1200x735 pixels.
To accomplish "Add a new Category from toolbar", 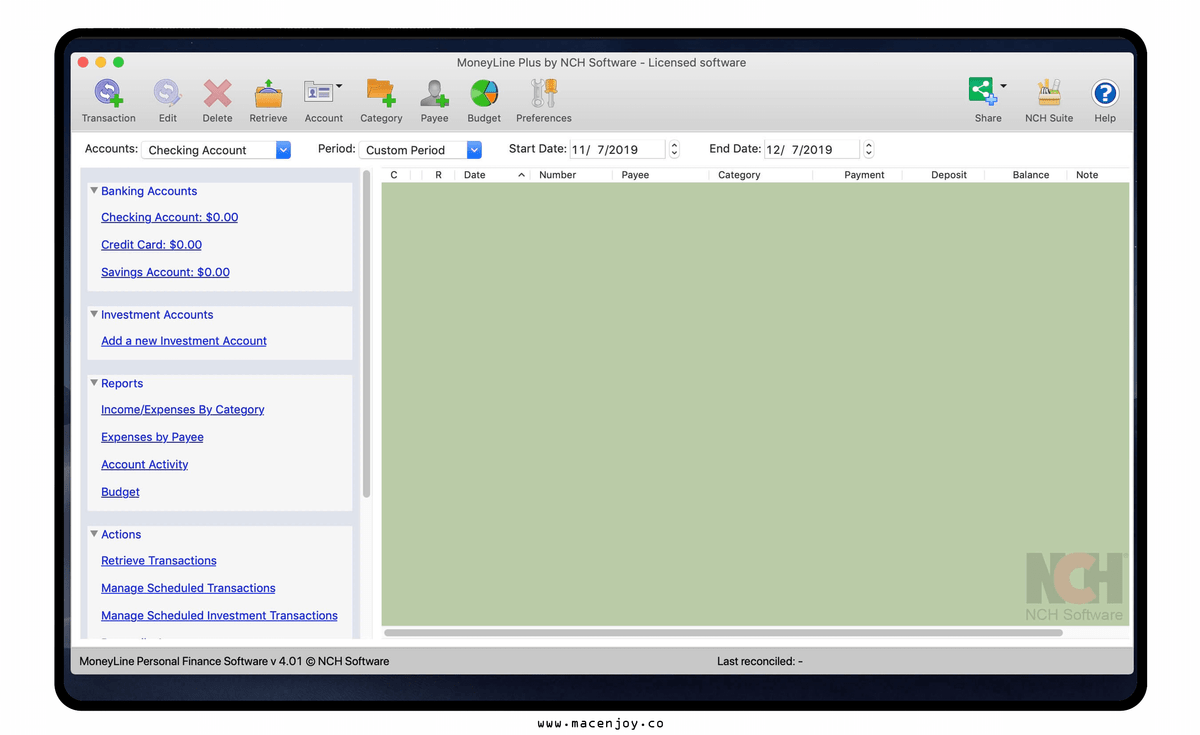I will (381, 101).
